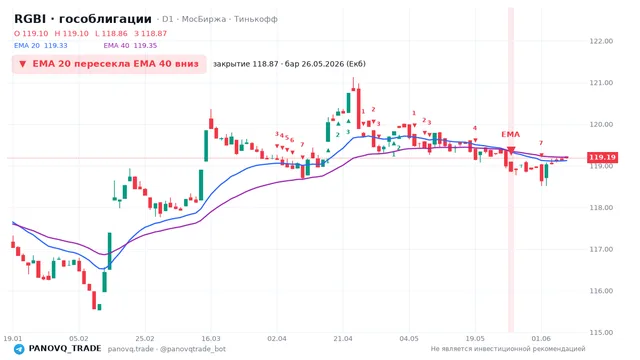
Task: Click the 121.00 price axis label
Action: pos(601,83)
